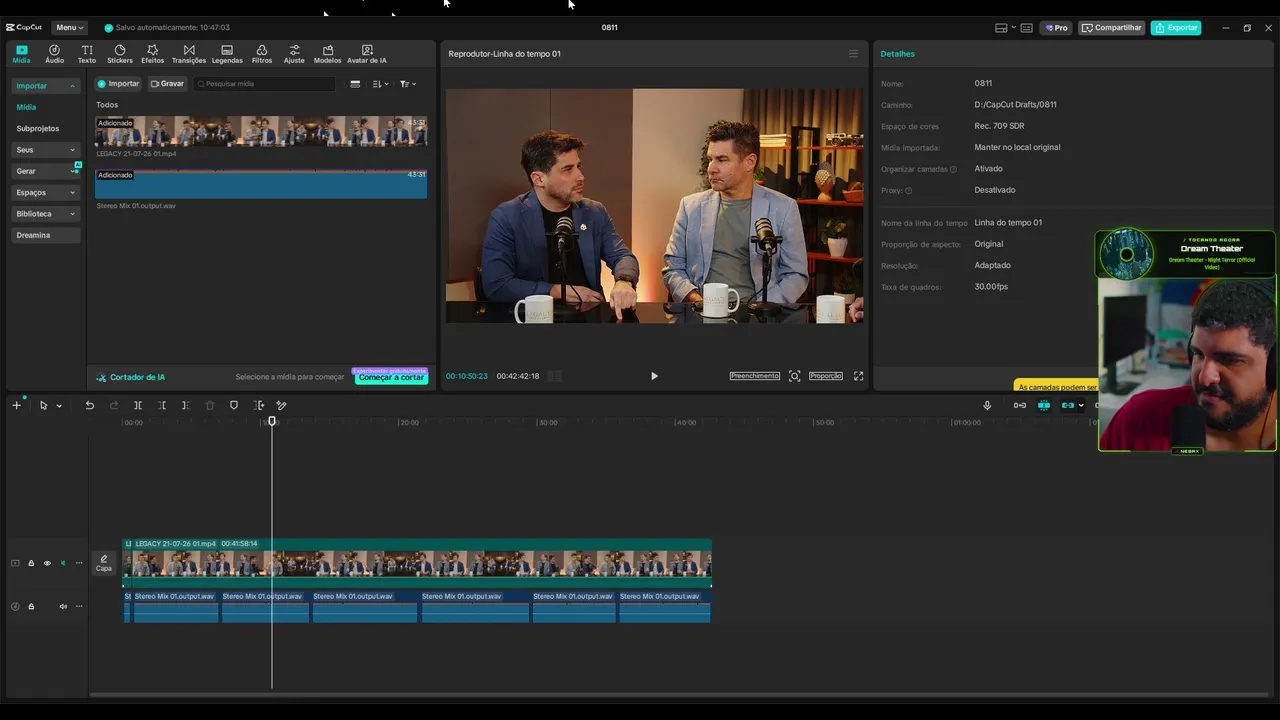Viewport: 1280px width, 720px height.
Task: Open the media sort dropdown
Action: (380, 84)
